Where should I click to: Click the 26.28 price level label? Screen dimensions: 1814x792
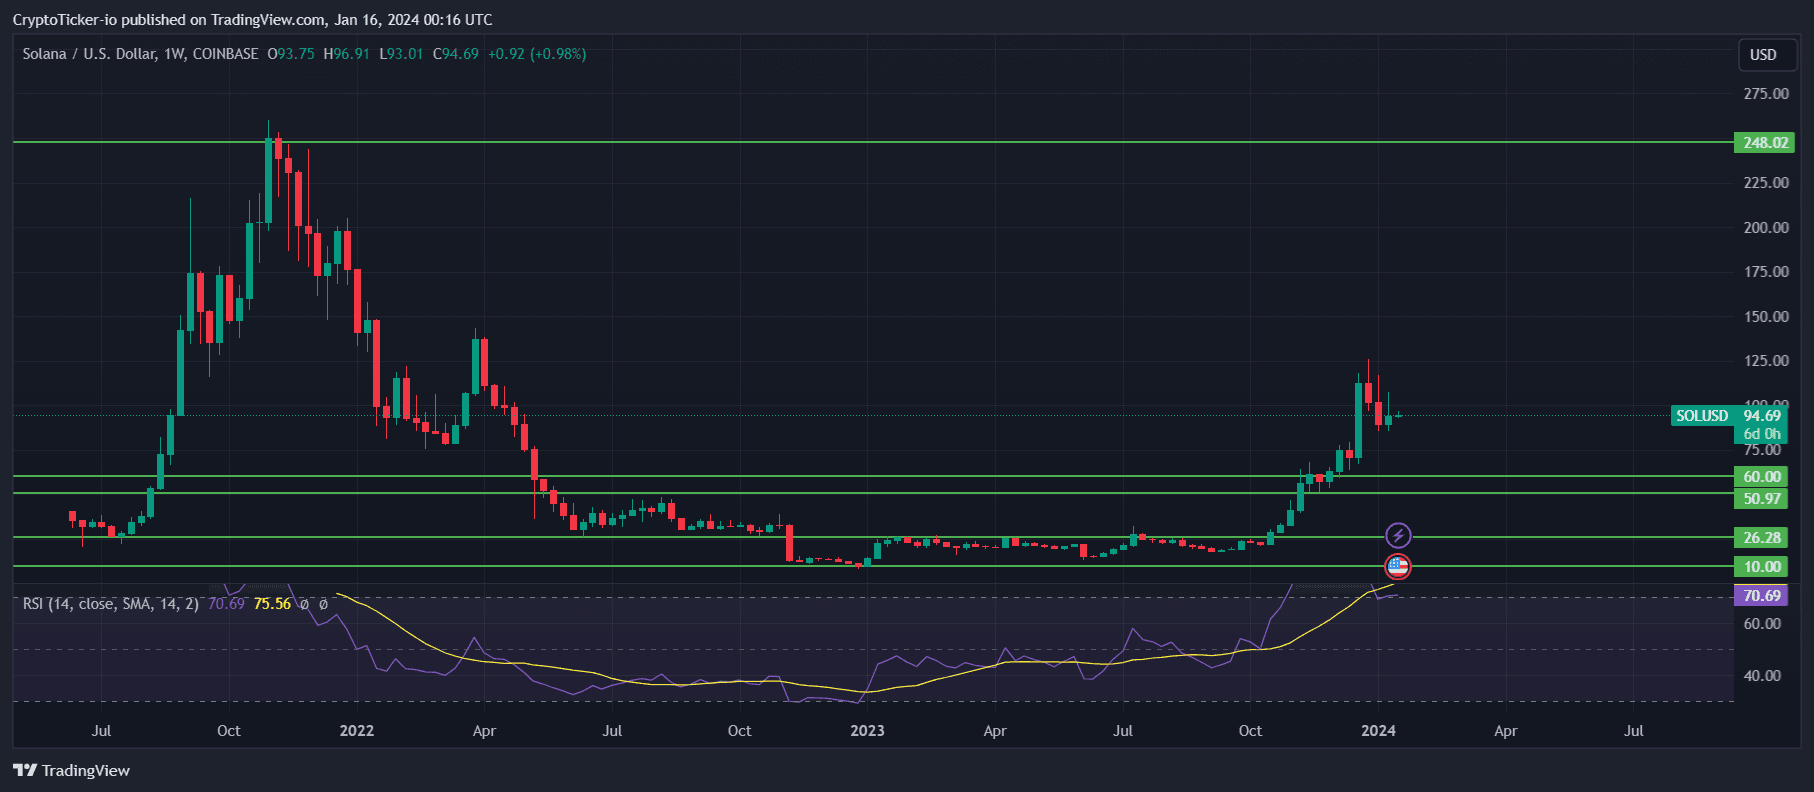click(x=1761, y=538)
